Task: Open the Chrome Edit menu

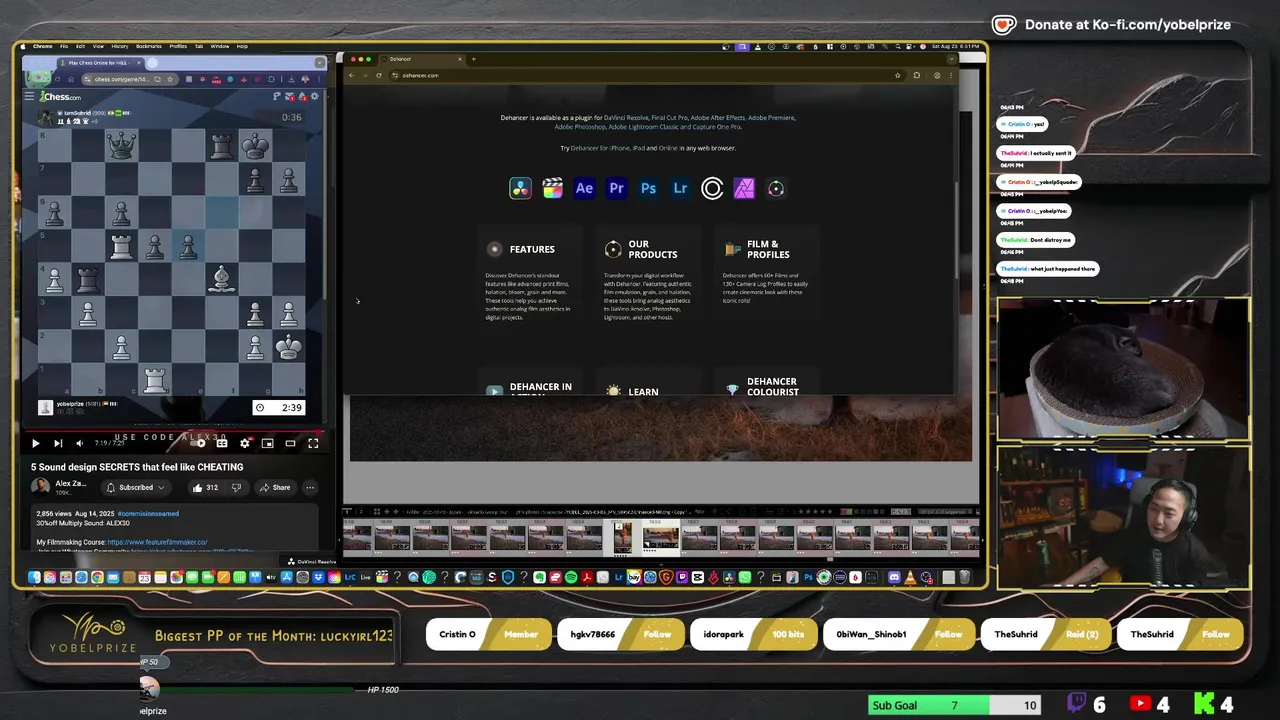Action: (80, 46)
